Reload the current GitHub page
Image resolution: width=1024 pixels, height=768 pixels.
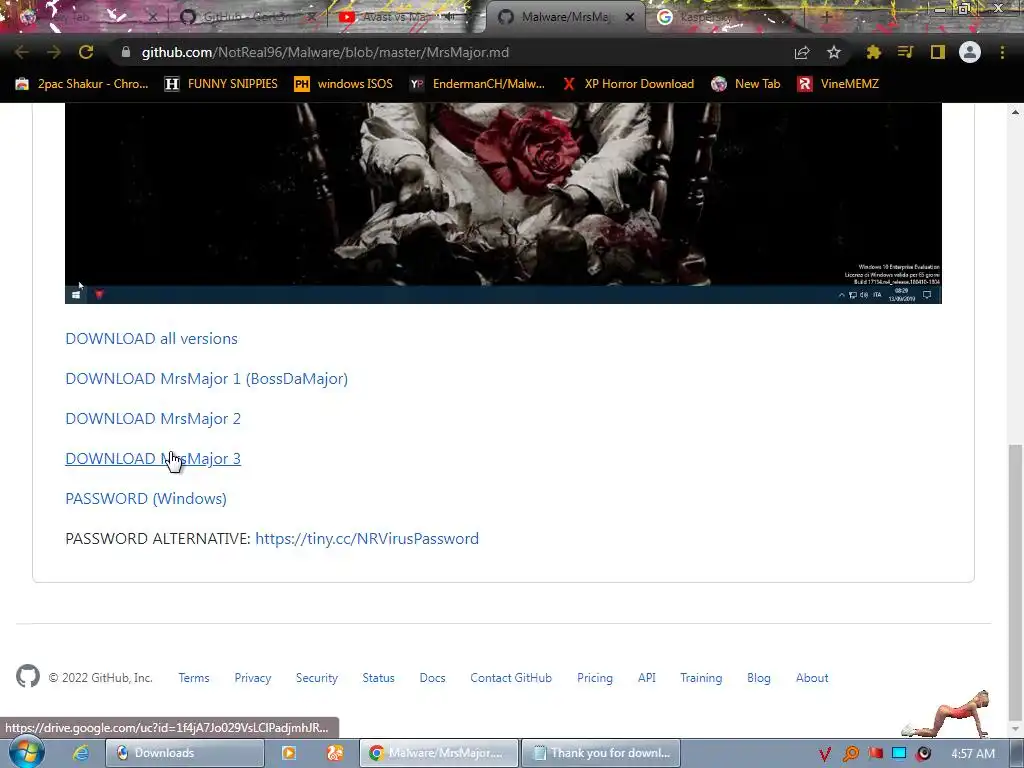86,52
